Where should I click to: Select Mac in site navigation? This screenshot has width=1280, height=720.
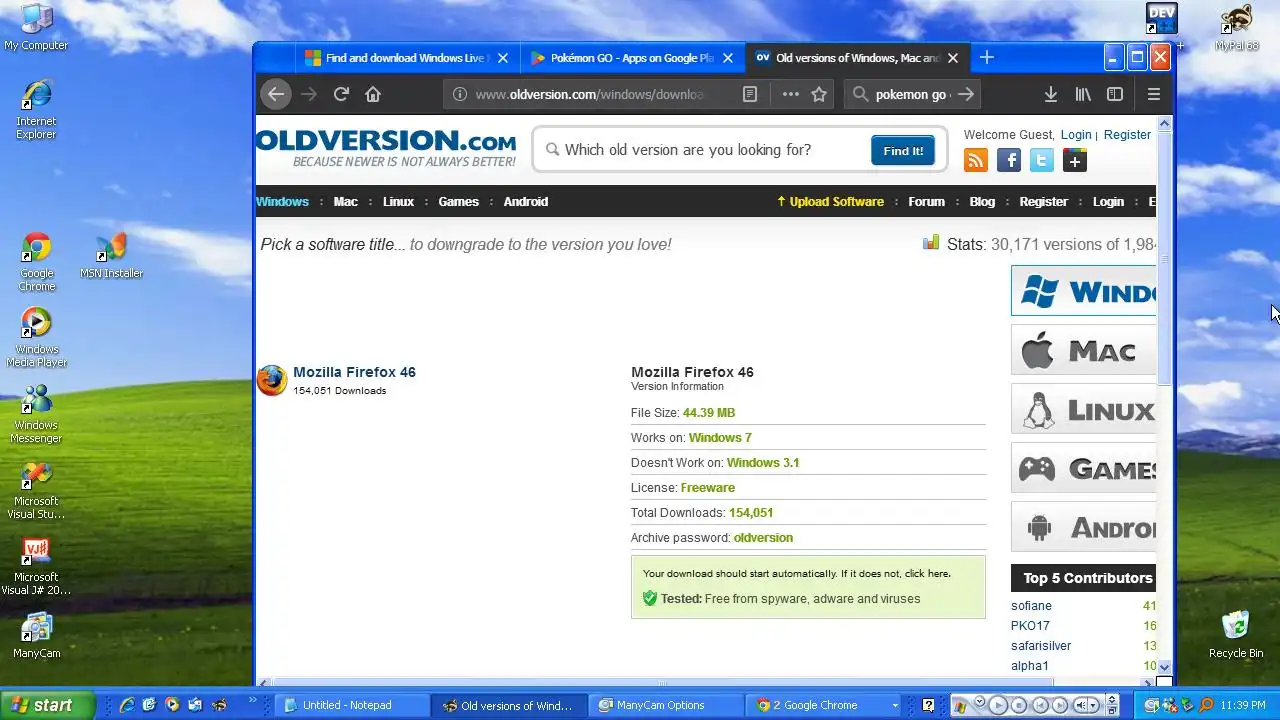pyautogui.click(x=345, y=201)
